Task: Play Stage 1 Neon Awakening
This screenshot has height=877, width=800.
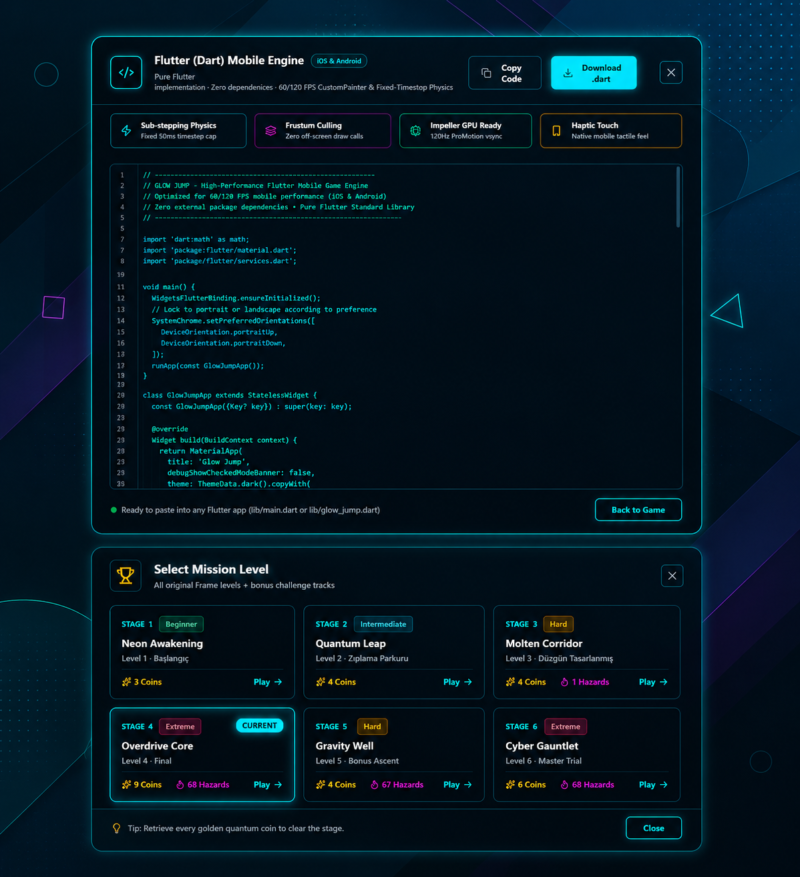Action: pos(267,682)
